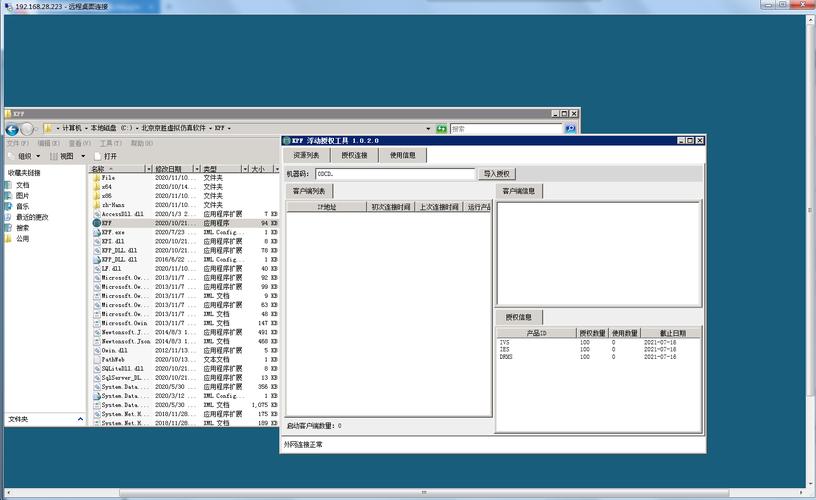Open the 名称 column filter dropdown arrow
The height and width of the screenshot is (500, 816).
click(149, 169)
